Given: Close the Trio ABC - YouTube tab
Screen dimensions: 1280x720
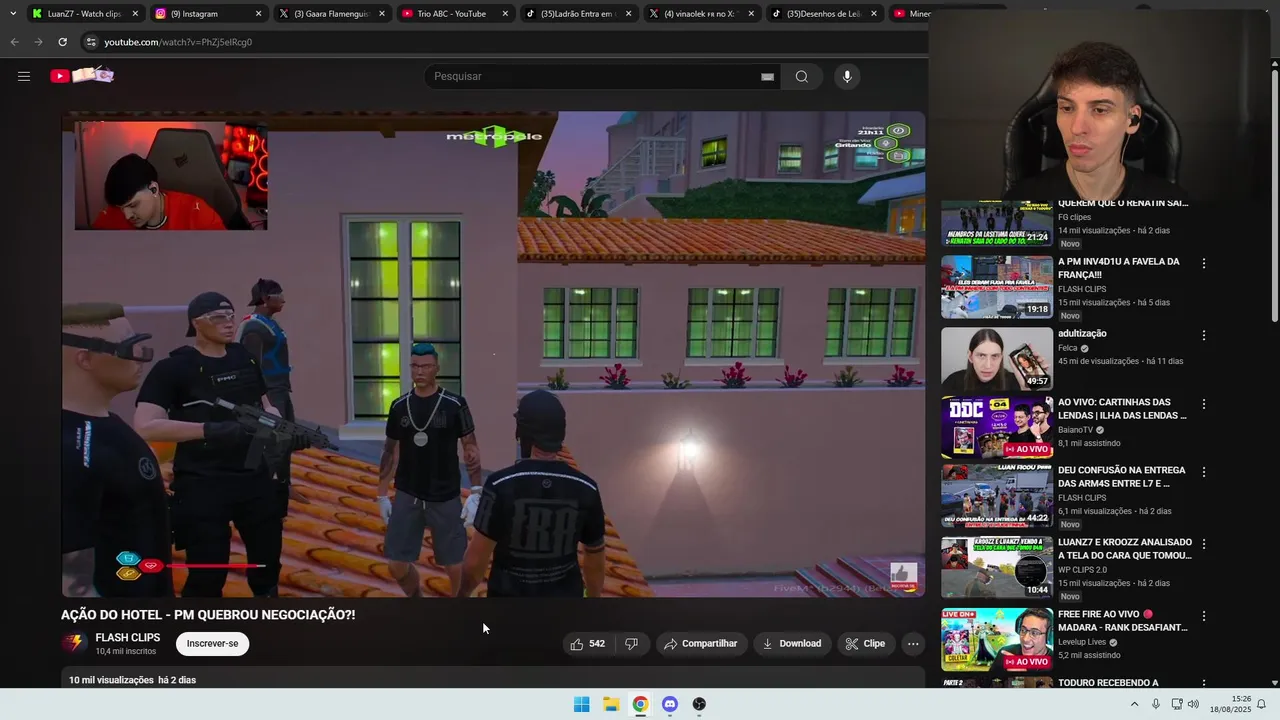Looking at the screenshot, I should point(504,14).
